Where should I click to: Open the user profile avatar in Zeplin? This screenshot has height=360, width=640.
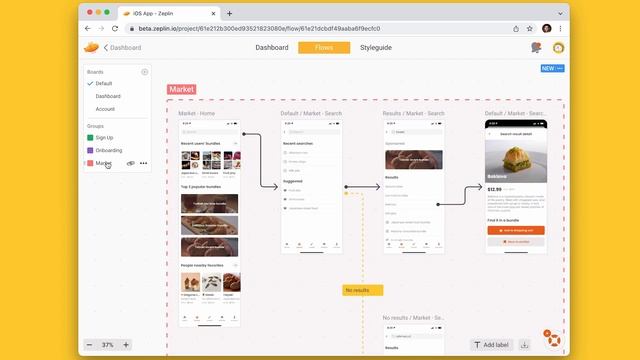tap(558, 48)
